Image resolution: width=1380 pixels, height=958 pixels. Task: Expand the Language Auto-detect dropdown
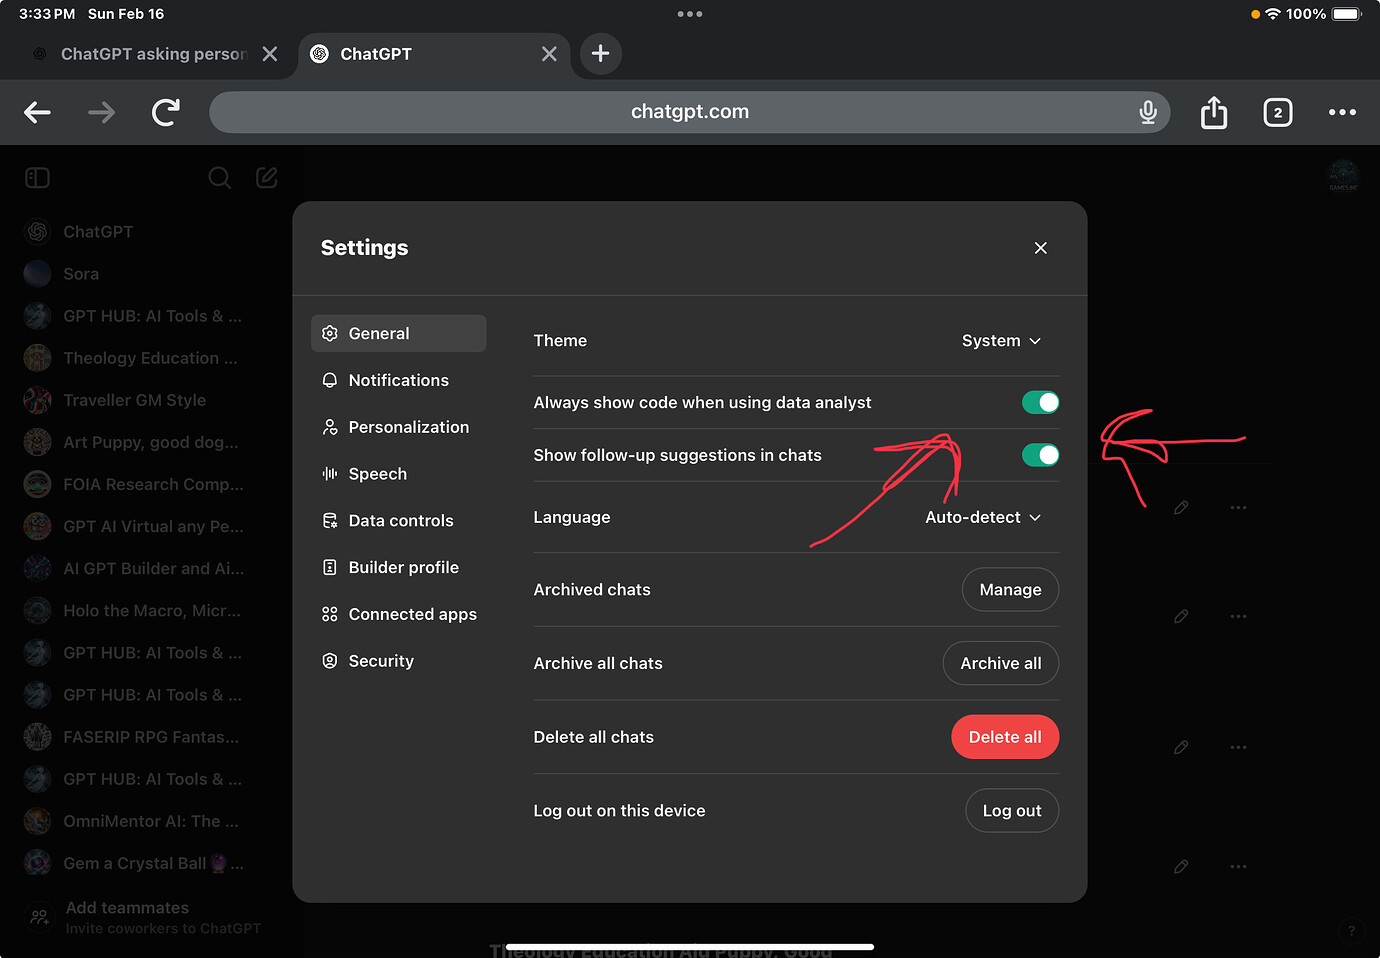click(x=982, y=517)
